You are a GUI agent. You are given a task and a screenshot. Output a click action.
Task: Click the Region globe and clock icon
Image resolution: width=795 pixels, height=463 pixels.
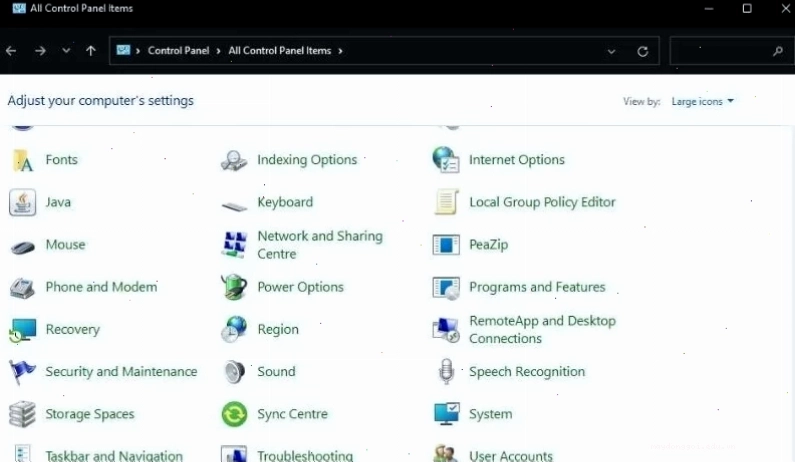tap(234, 330)
